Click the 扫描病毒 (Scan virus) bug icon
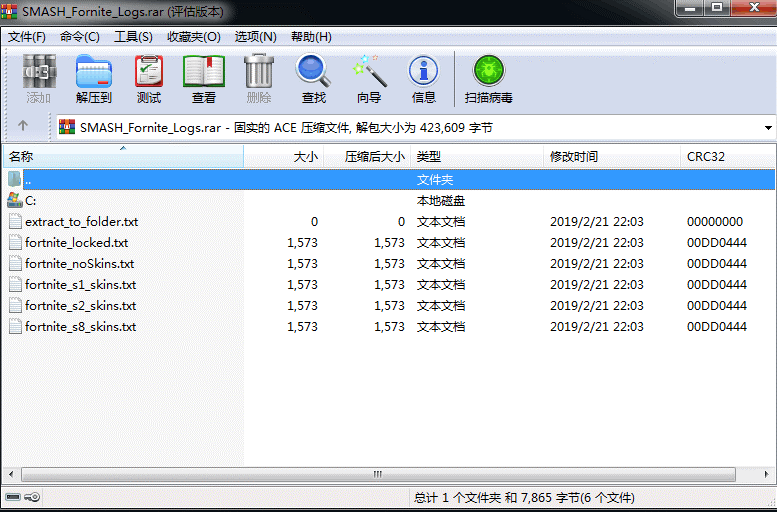This screenshot has height=512, width=777. (x=489, y=71)
